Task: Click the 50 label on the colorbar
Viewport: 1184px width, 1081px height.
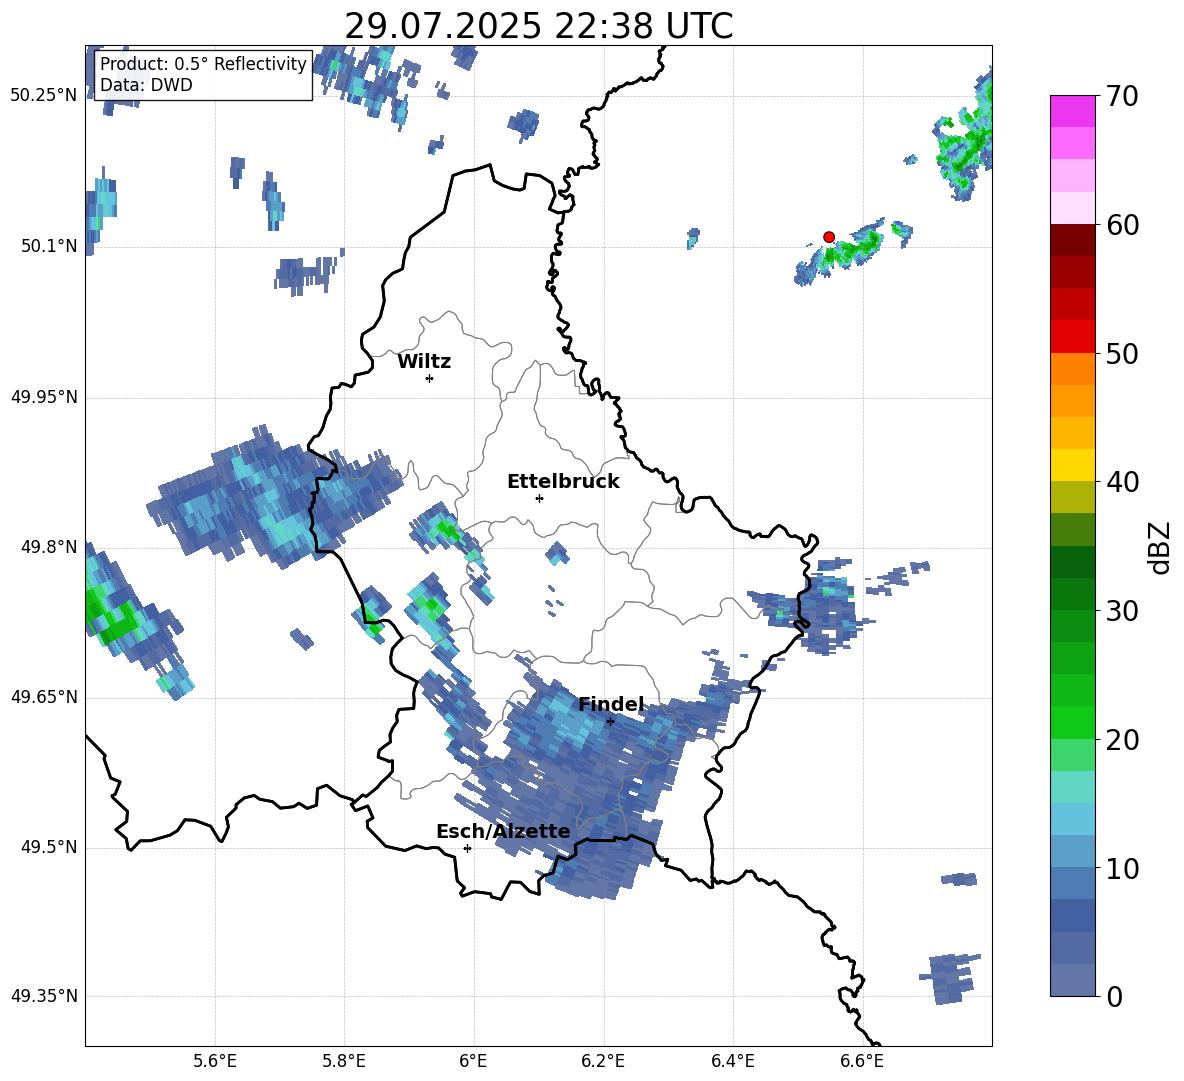Action: [x=1122, y=354]
